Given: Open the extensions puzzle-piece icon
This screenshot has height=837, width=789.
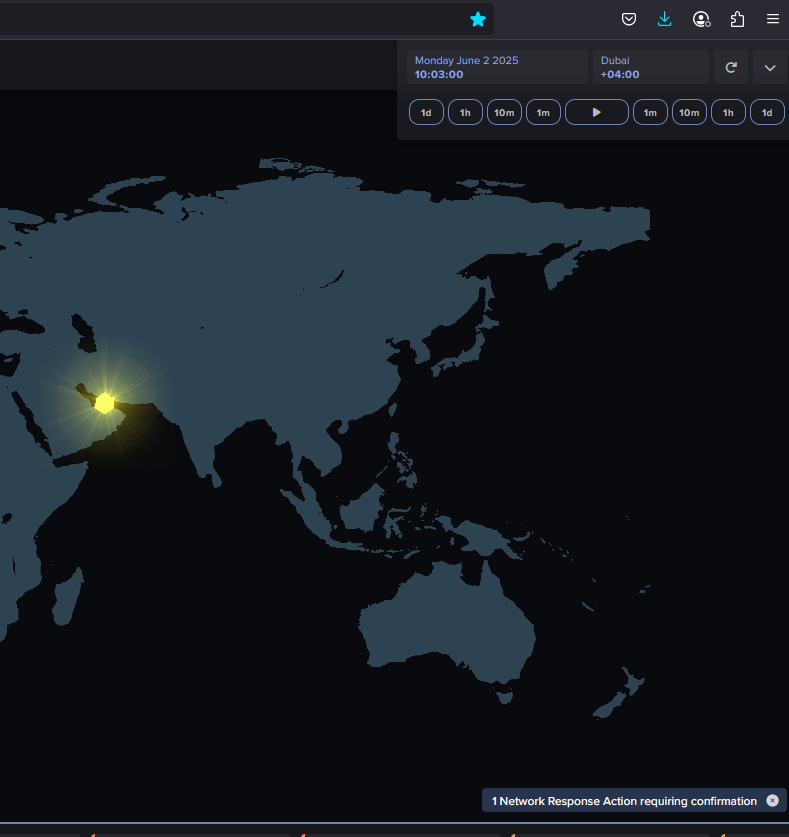Looking at the screenshot, I should coord(737,20).
